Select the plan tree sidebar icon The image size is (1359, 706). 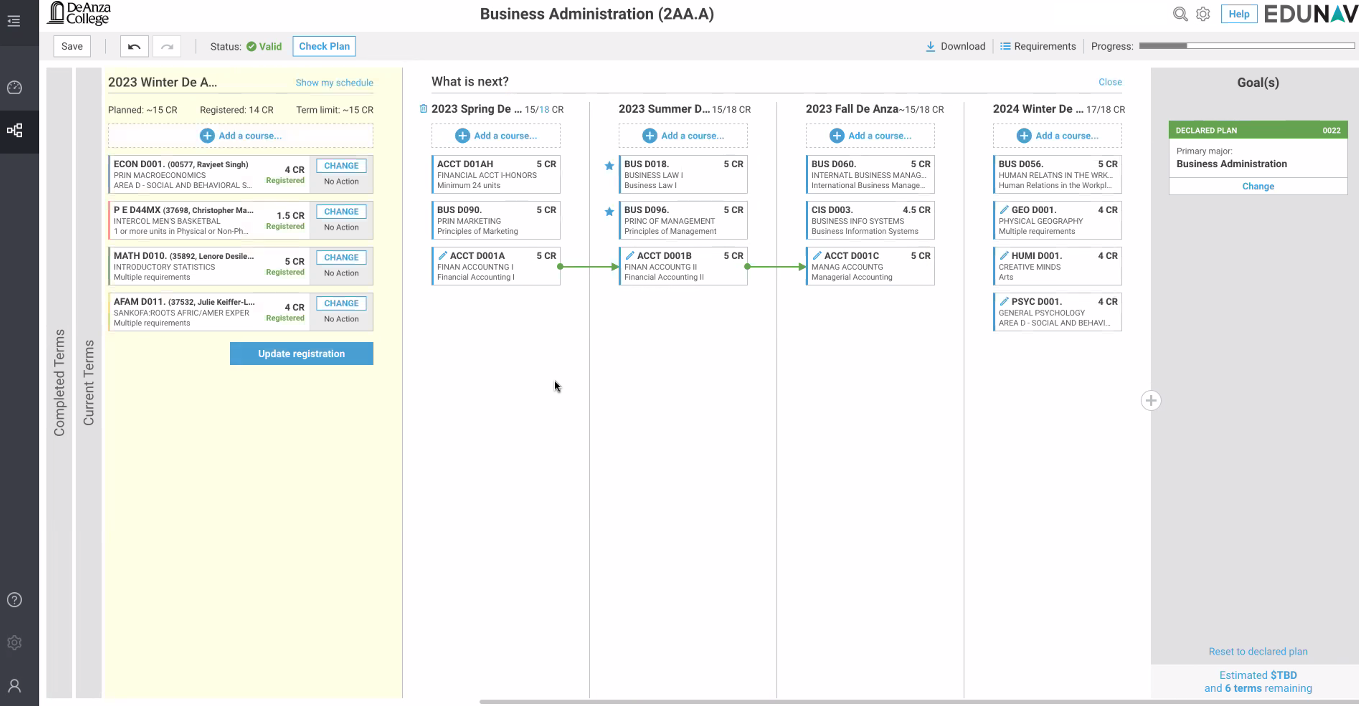(14, 130)
